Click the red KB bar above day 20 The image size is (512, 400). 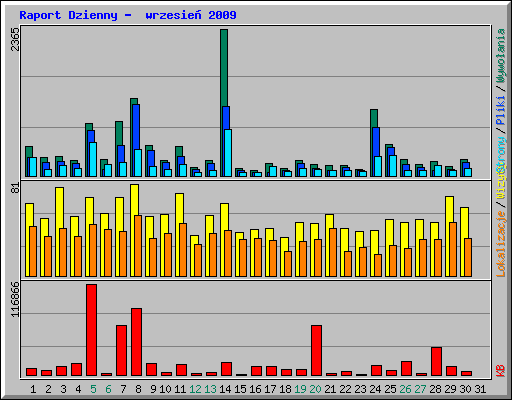(316, 351)
